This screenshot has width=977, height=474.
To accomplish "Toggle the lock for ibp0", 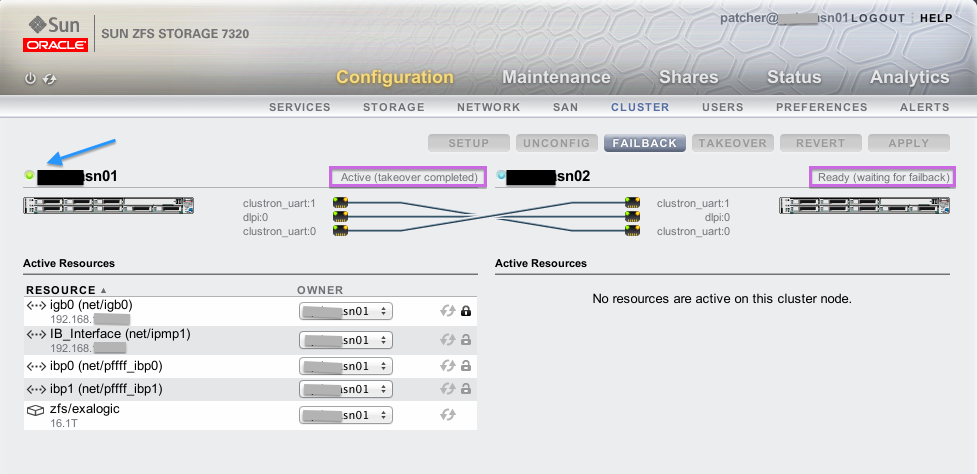I will 465,366.
